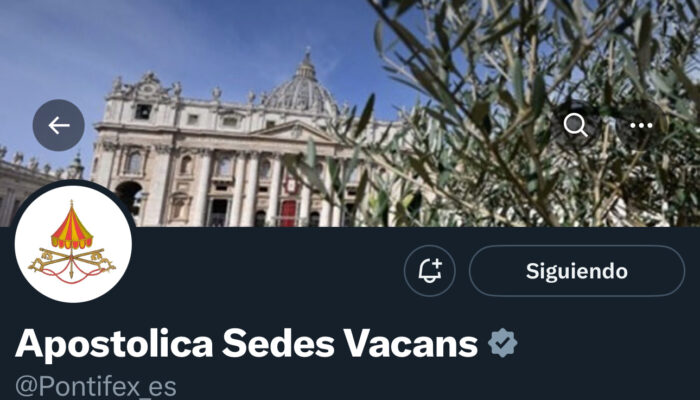
Task: Open the header banner photo
Action: point(350,113)
